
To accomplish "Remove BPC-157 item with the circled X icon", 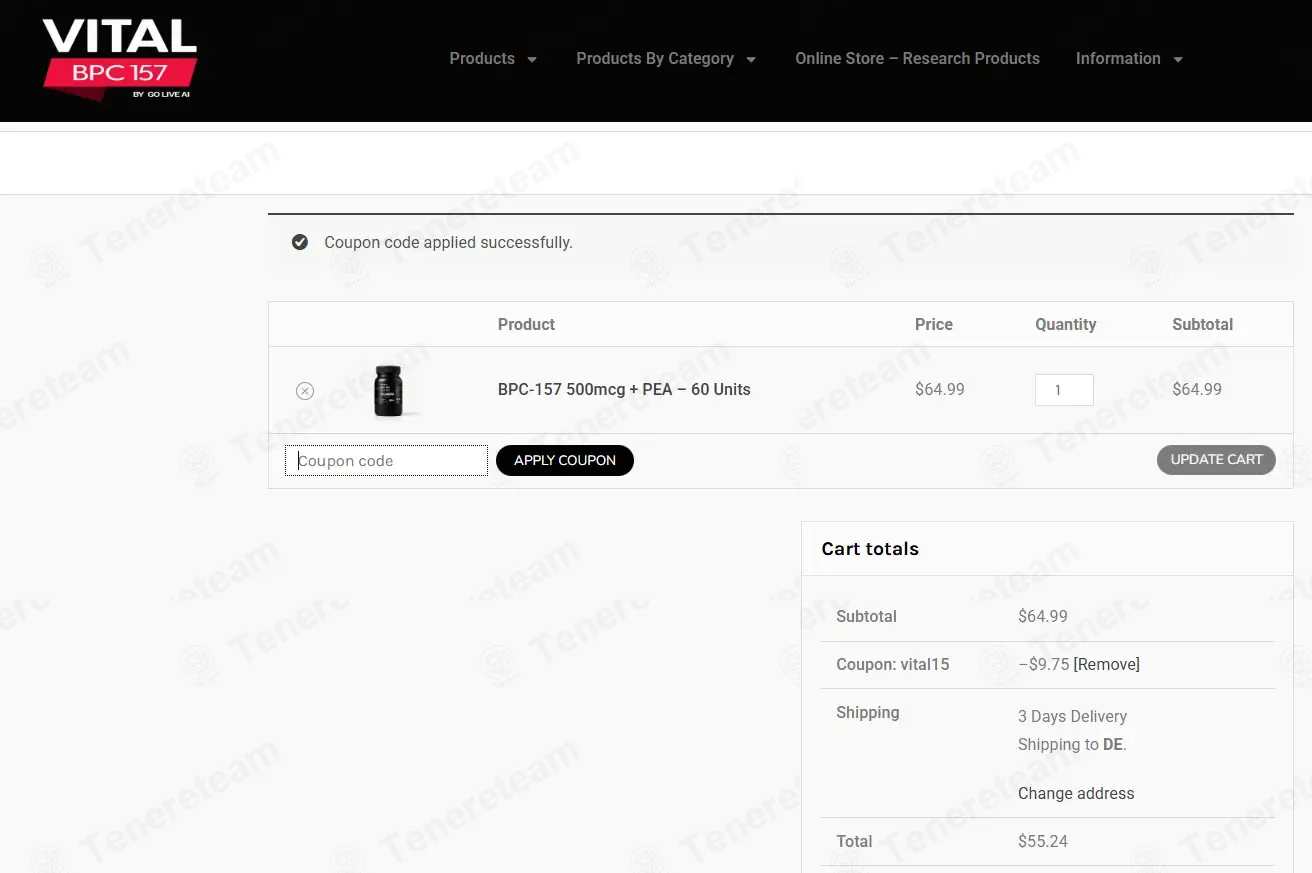I will point(305,391).
